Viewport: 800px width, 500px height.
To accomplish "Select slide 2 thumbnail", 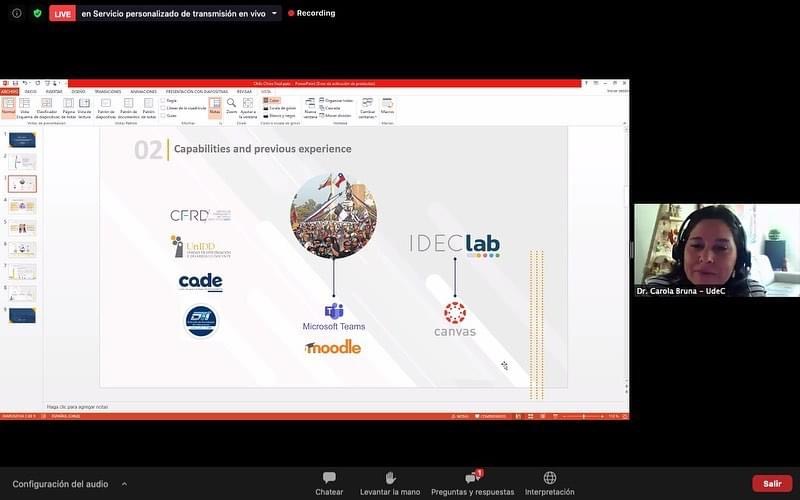I will point(22,162).
